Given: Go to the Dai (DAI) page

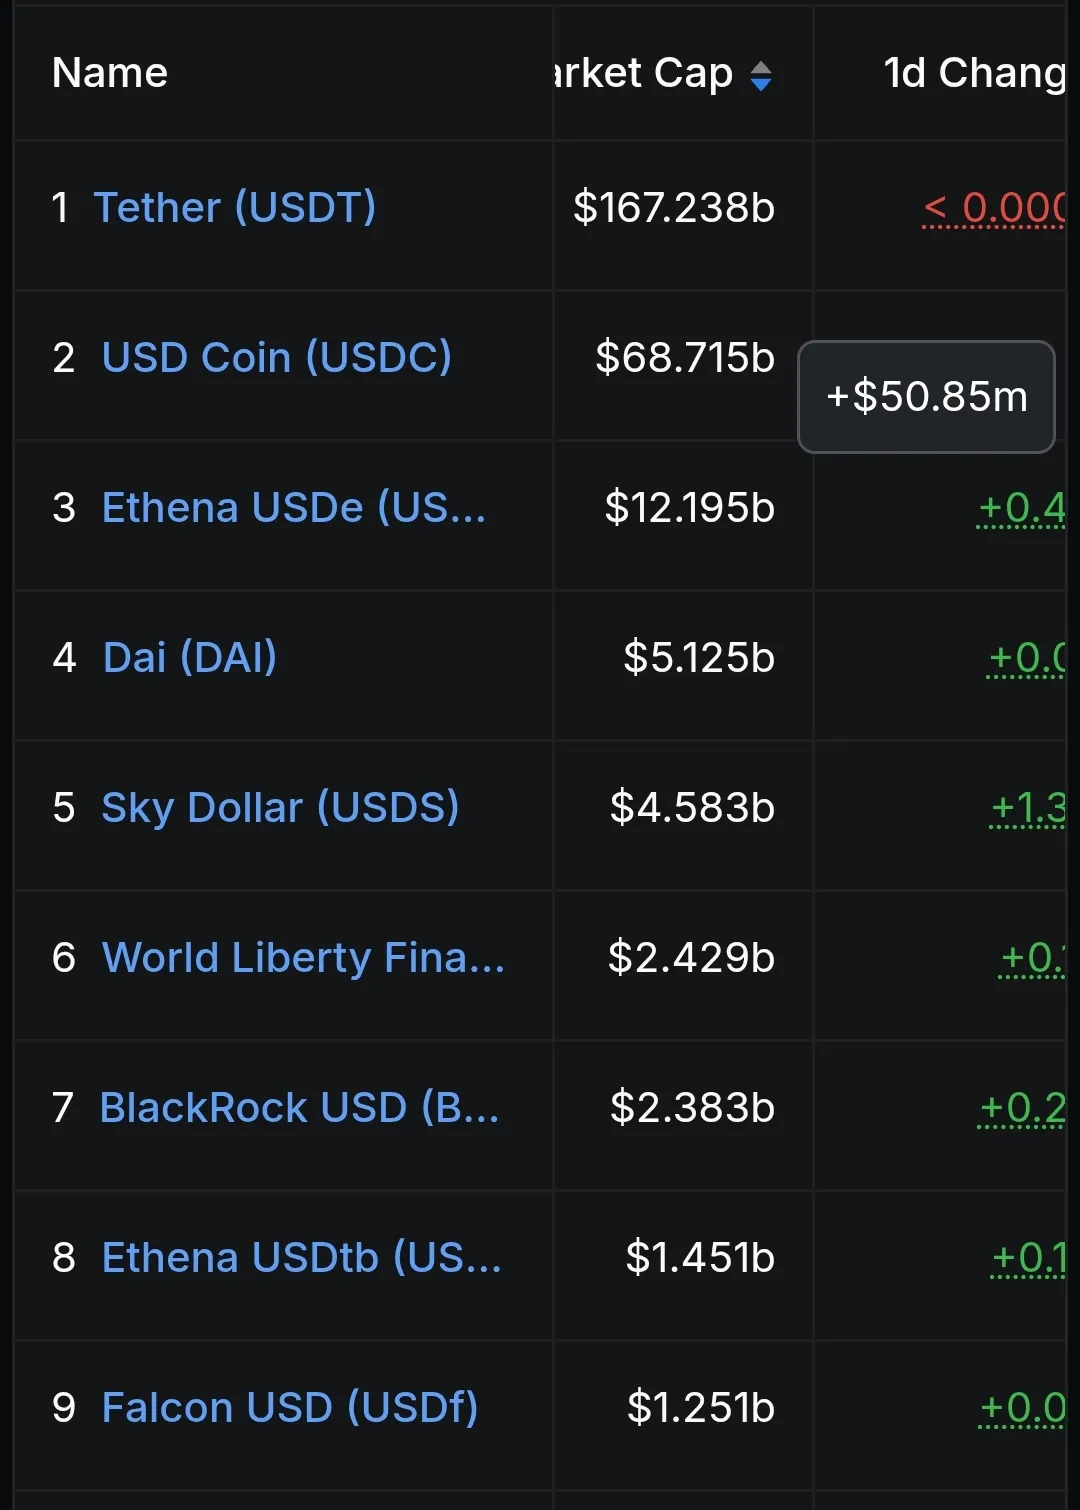Looking at the screenshot, I should (190, 658).
